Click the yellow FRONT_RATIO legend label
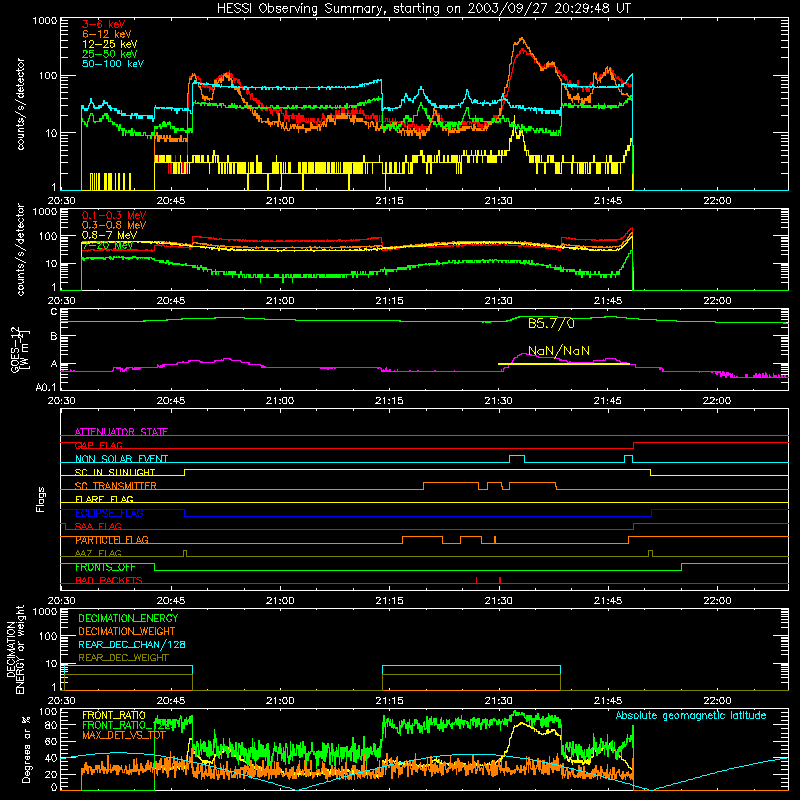Viewport: 800px width, 800px height. [x=114, y=715]
